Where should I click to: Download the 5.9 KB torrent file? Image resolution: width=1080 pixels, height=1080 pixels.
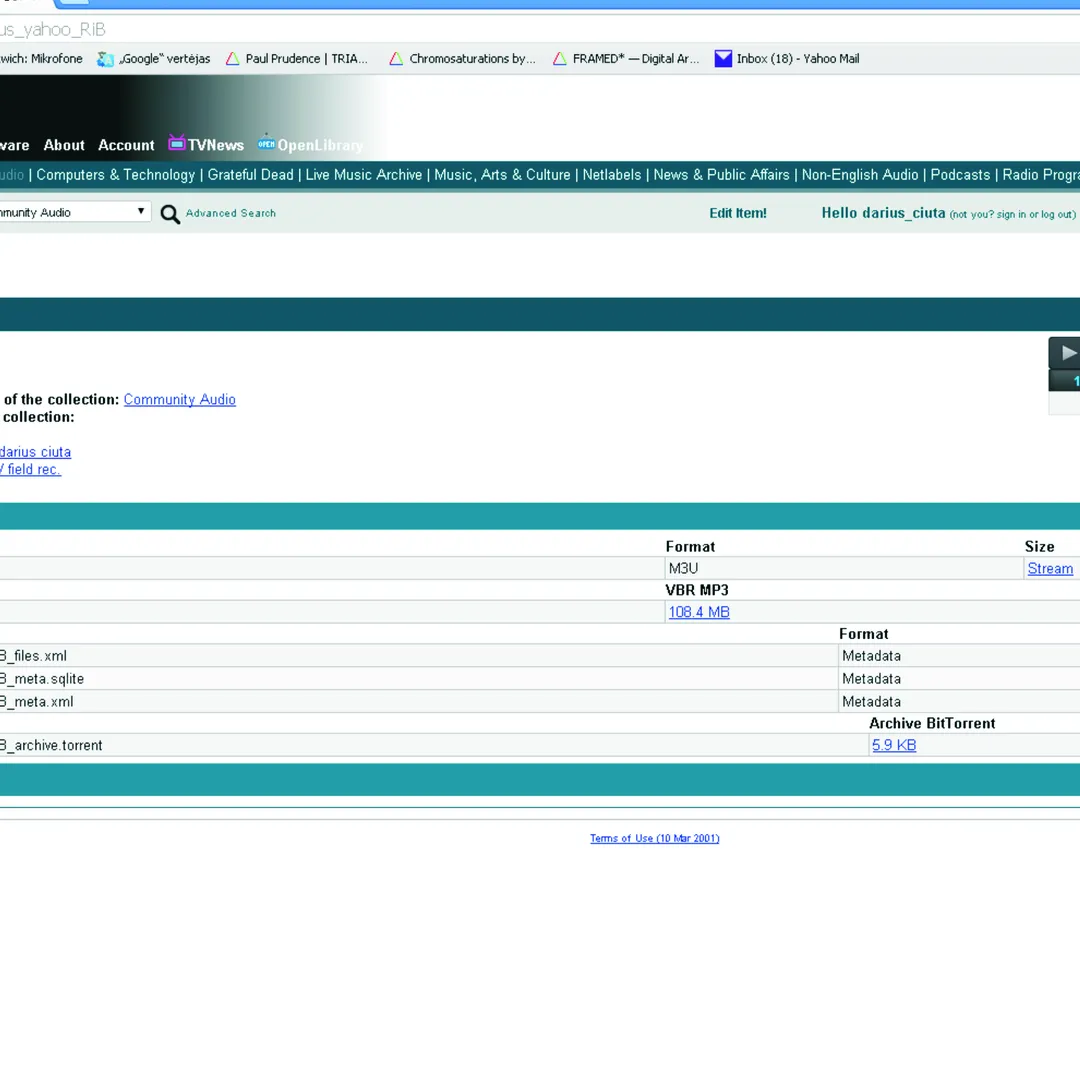coord(894,745)
